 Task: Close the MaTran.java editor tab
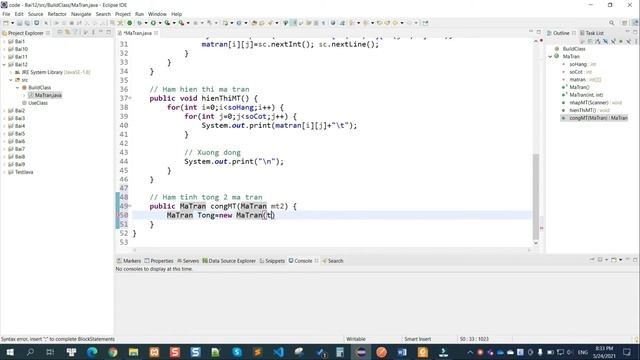coord(156,33)
